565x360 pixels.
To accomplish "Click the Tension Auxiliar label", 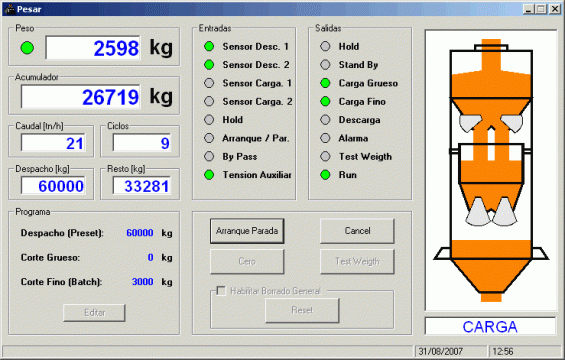I will [257, 175].
